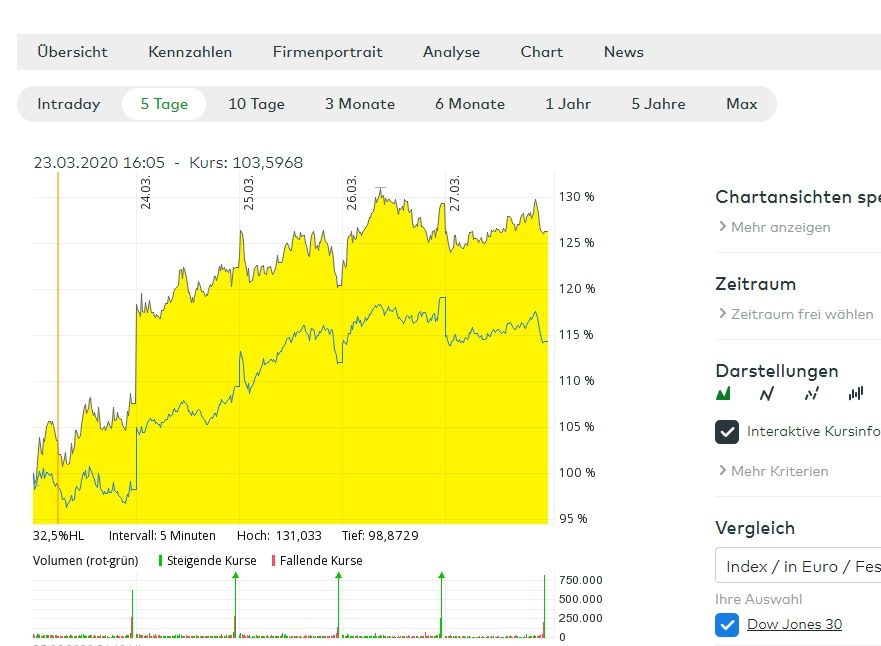
Task: Open the Kennzahlen tab
Action: click(x=190, y=52)
